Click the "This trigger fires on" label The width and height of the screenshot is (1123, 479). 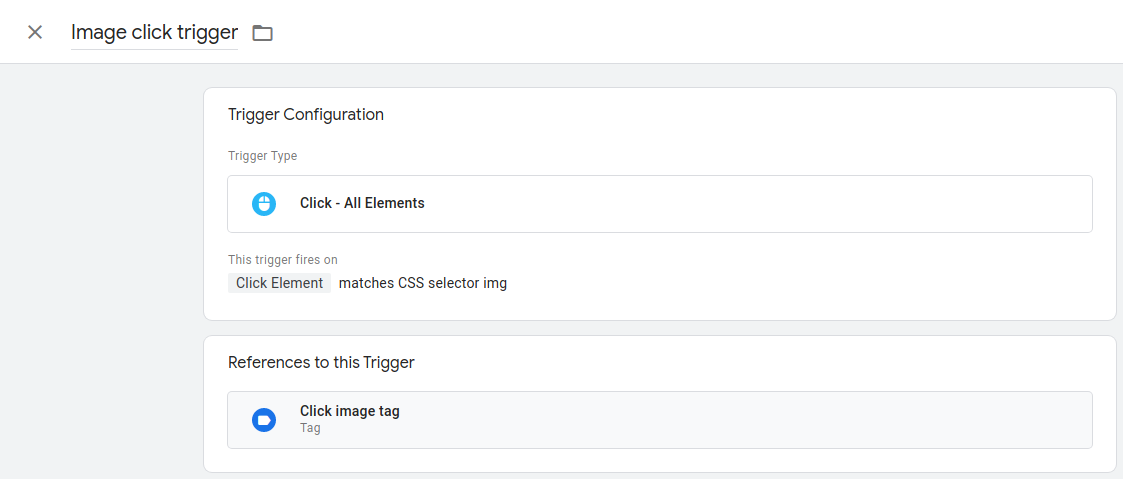tap(283, 260)
